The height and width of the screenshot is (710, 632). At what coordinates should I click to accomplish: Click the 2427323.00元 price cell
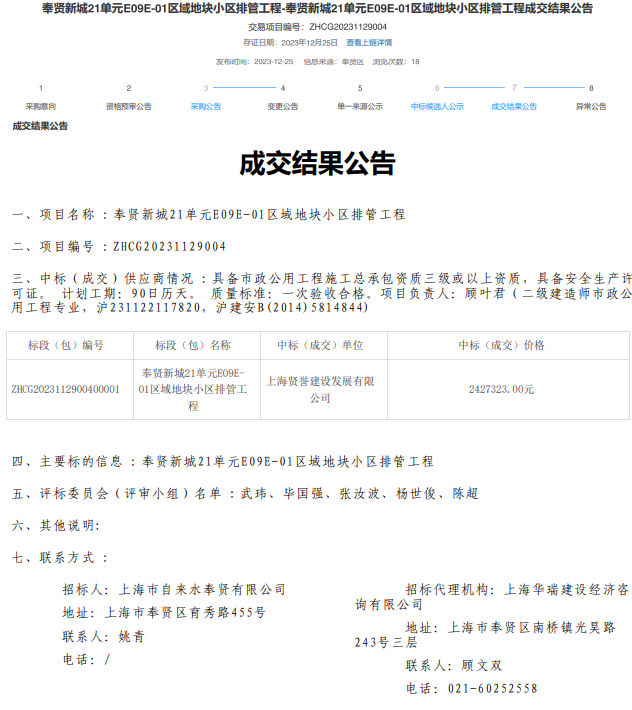(501, 389)
